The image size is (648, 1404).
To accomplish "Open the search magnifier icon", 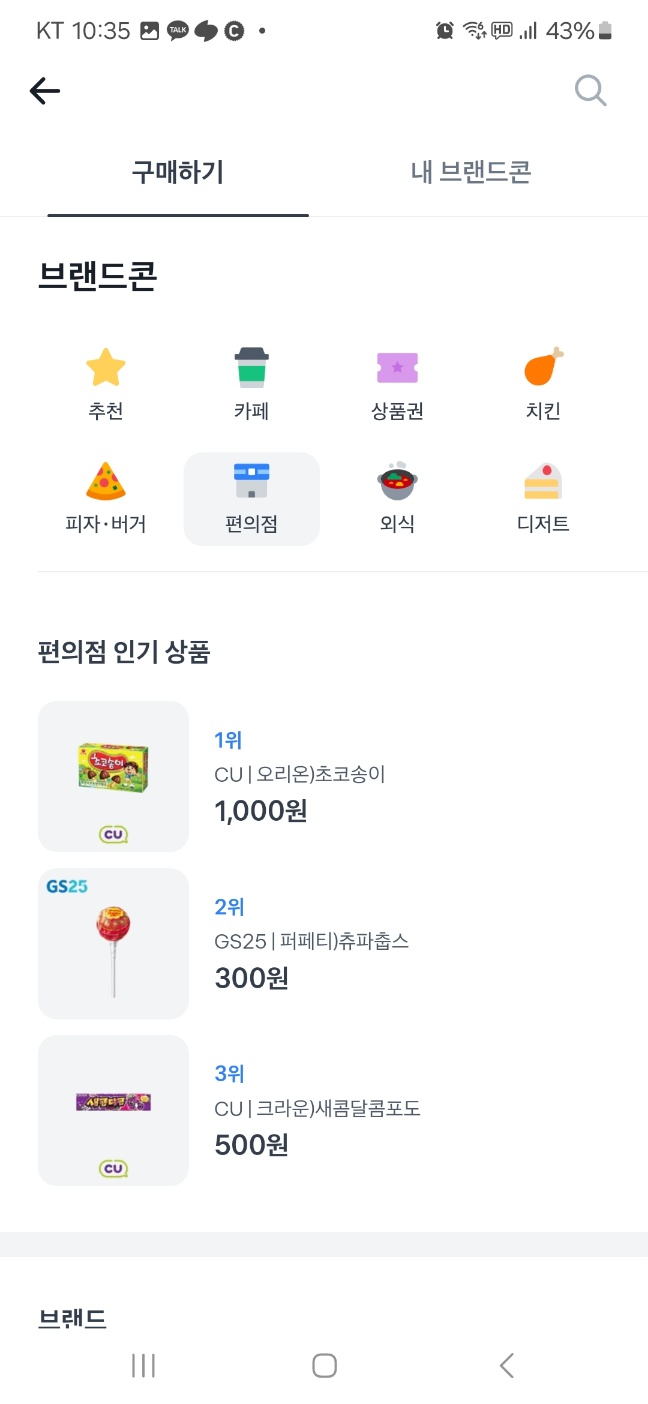I will [x=590, y=90].
